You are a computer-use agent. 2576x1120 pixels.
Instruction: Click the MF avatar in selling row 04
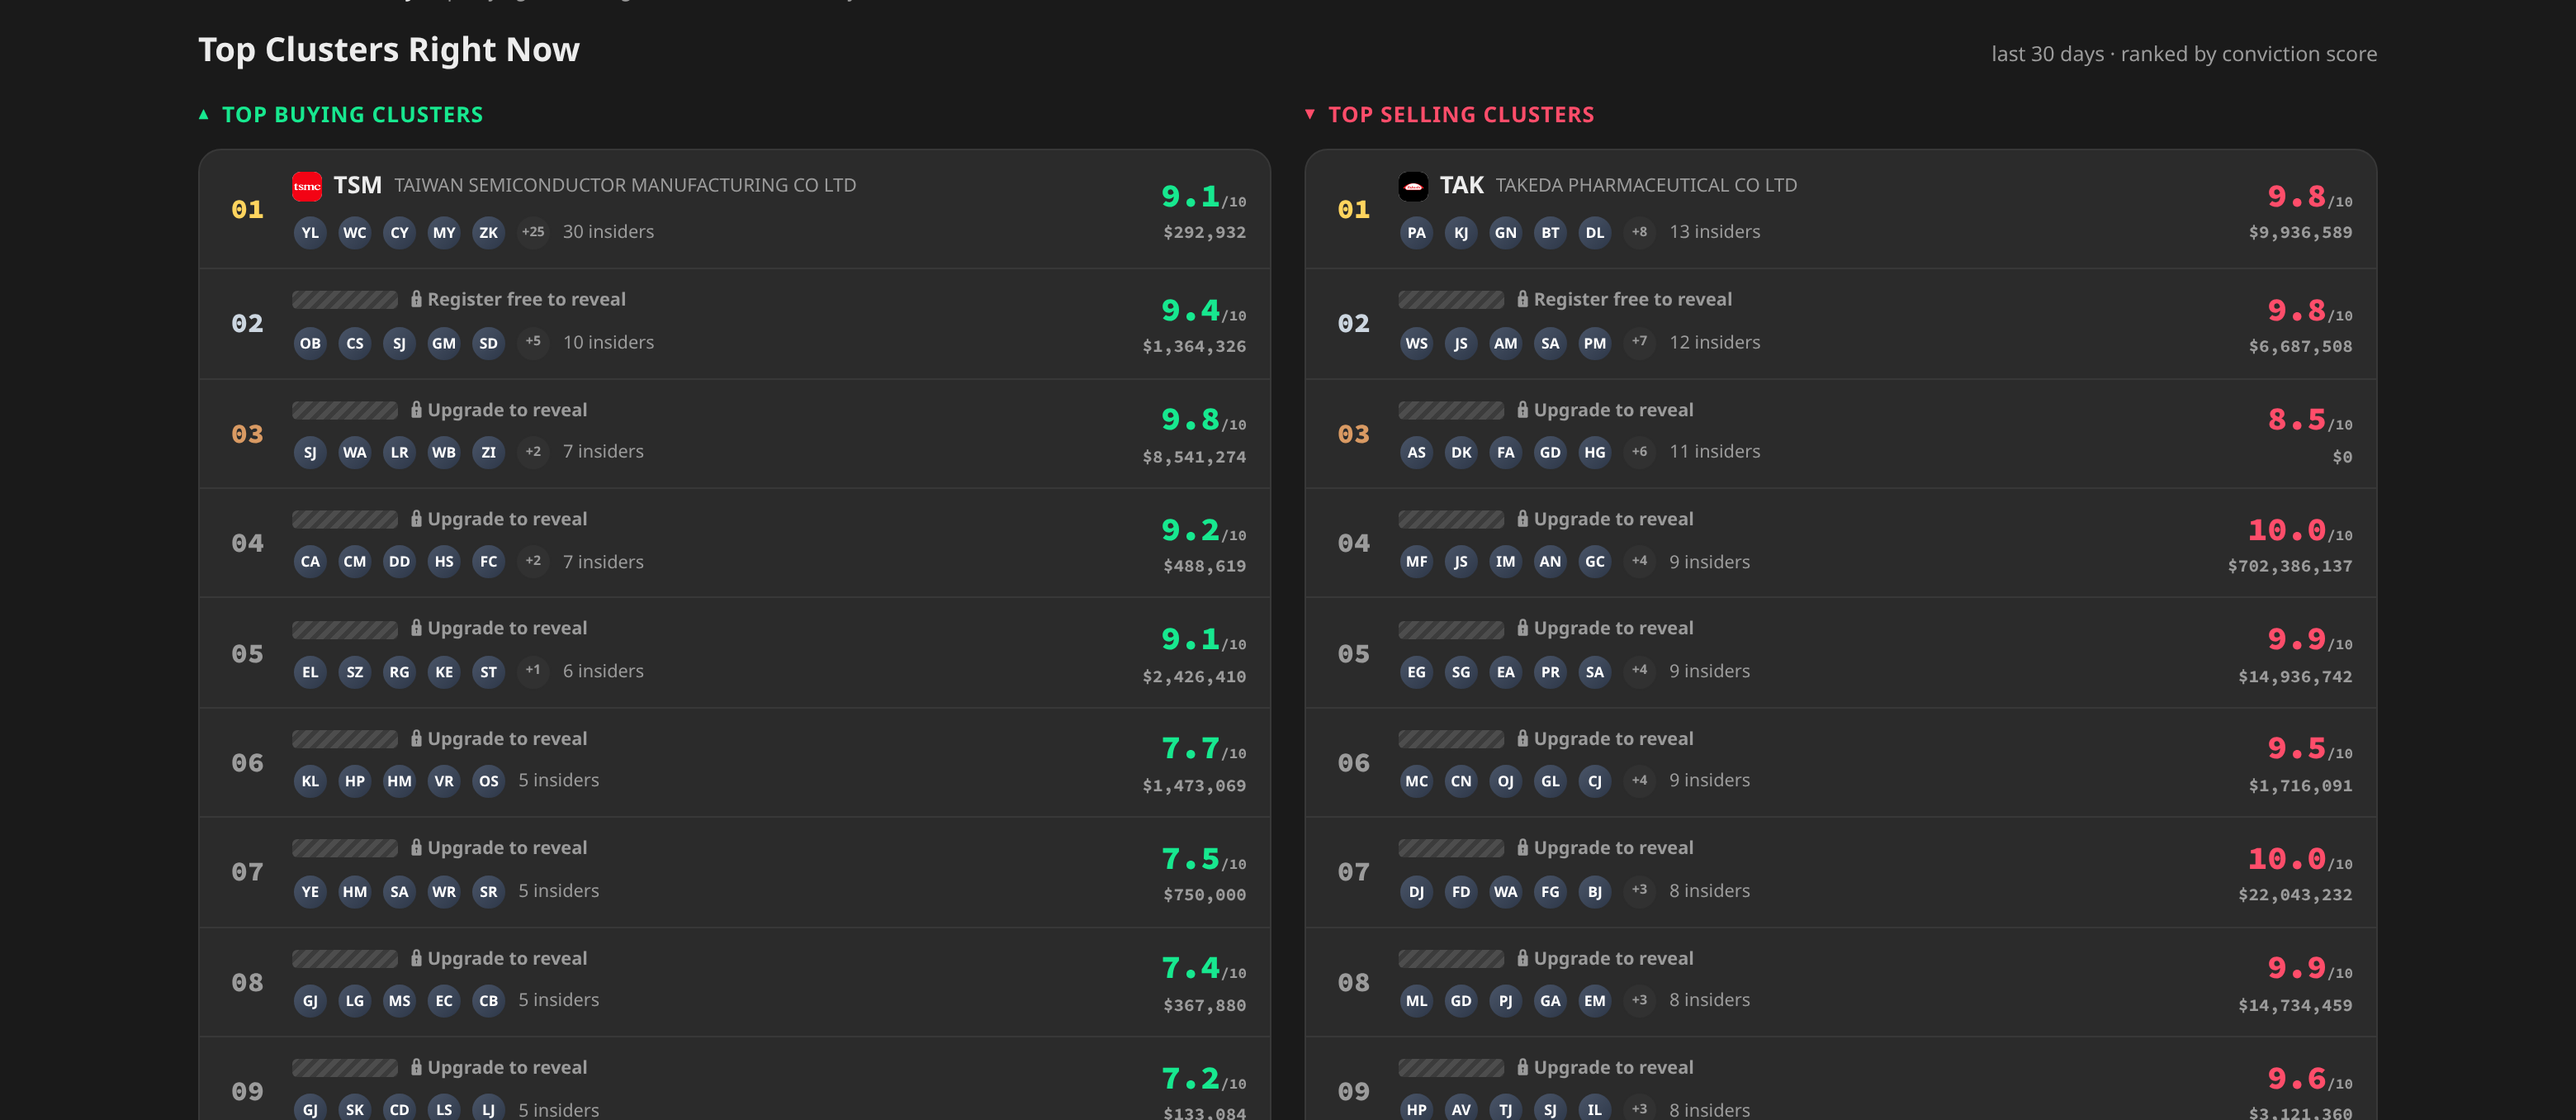[1416, 562]
